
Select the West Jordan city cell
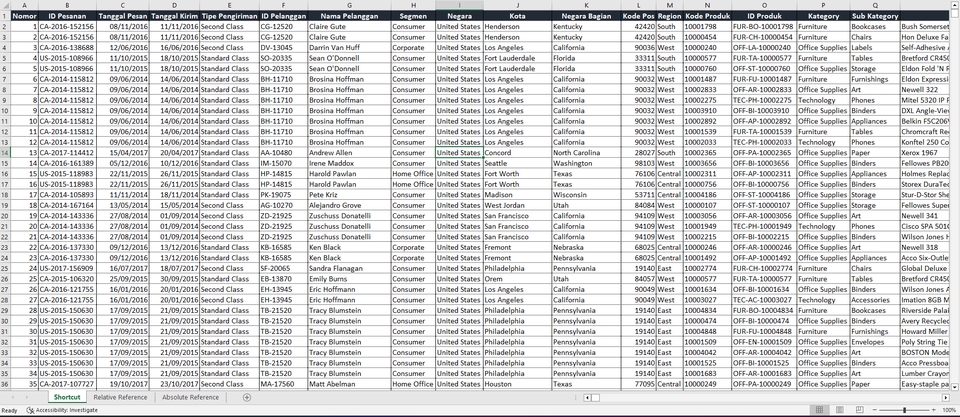(517, 205)
